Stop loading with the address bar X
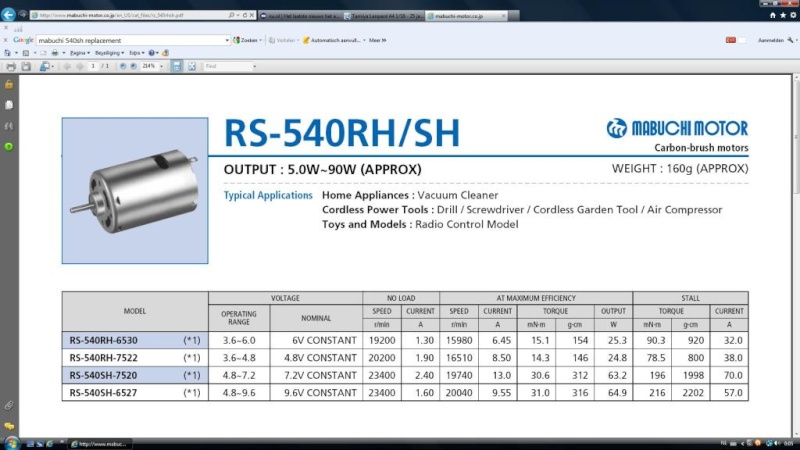The image size is (800, 450). point(252,15)
